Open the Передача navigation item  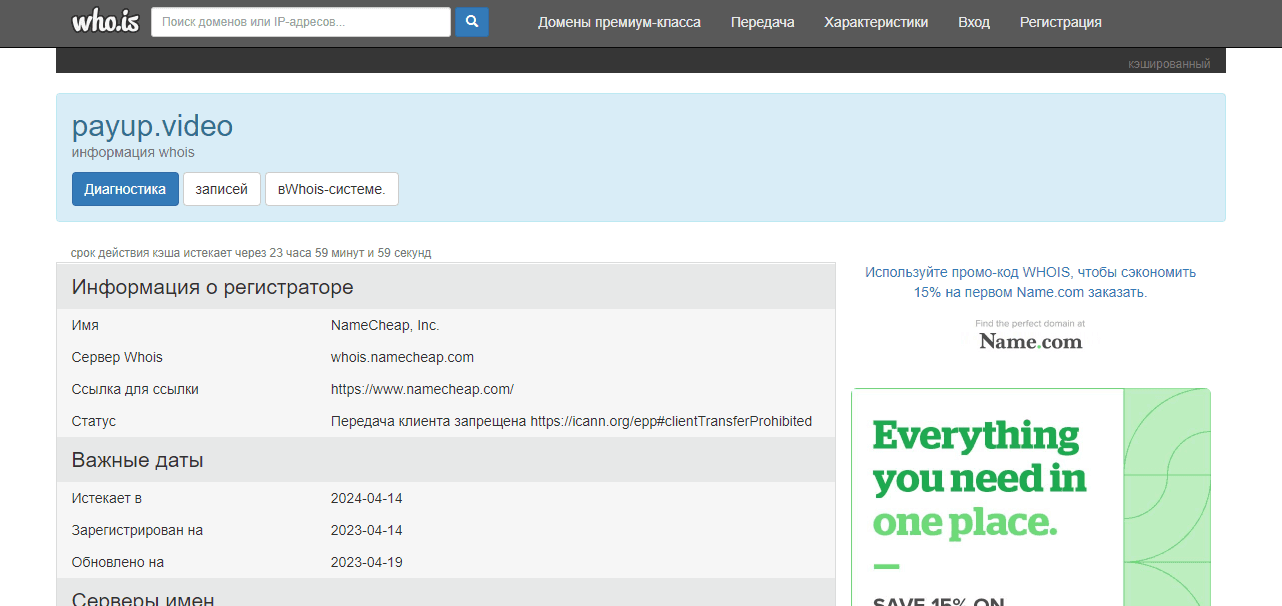[762, 22]
